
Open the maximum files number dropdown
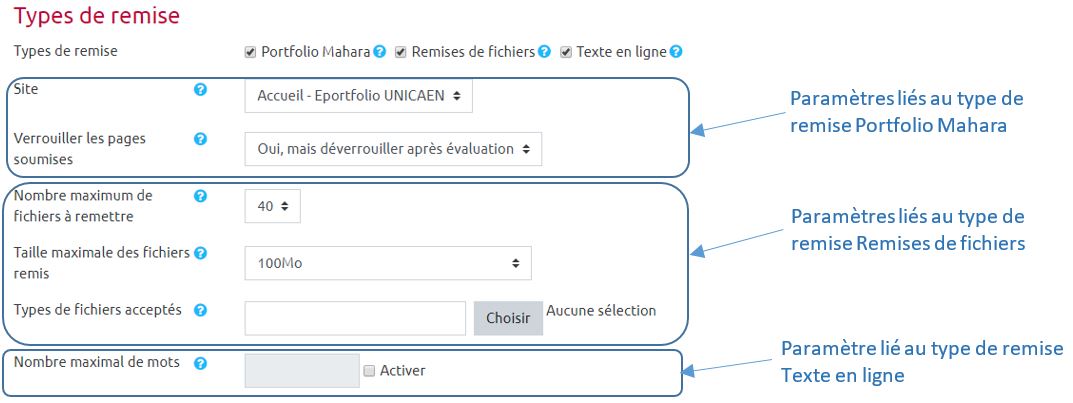(272, 206)
